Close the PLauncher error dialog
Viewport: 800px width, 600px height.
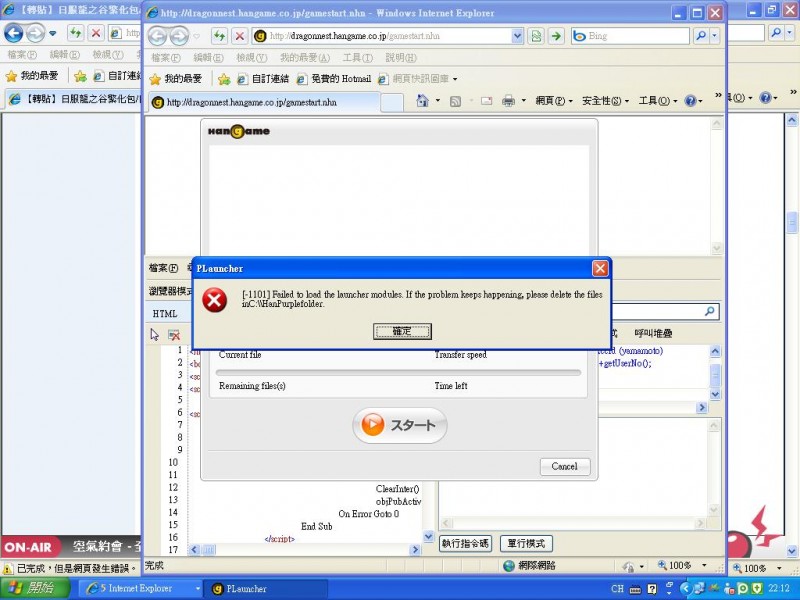[600, 268]
